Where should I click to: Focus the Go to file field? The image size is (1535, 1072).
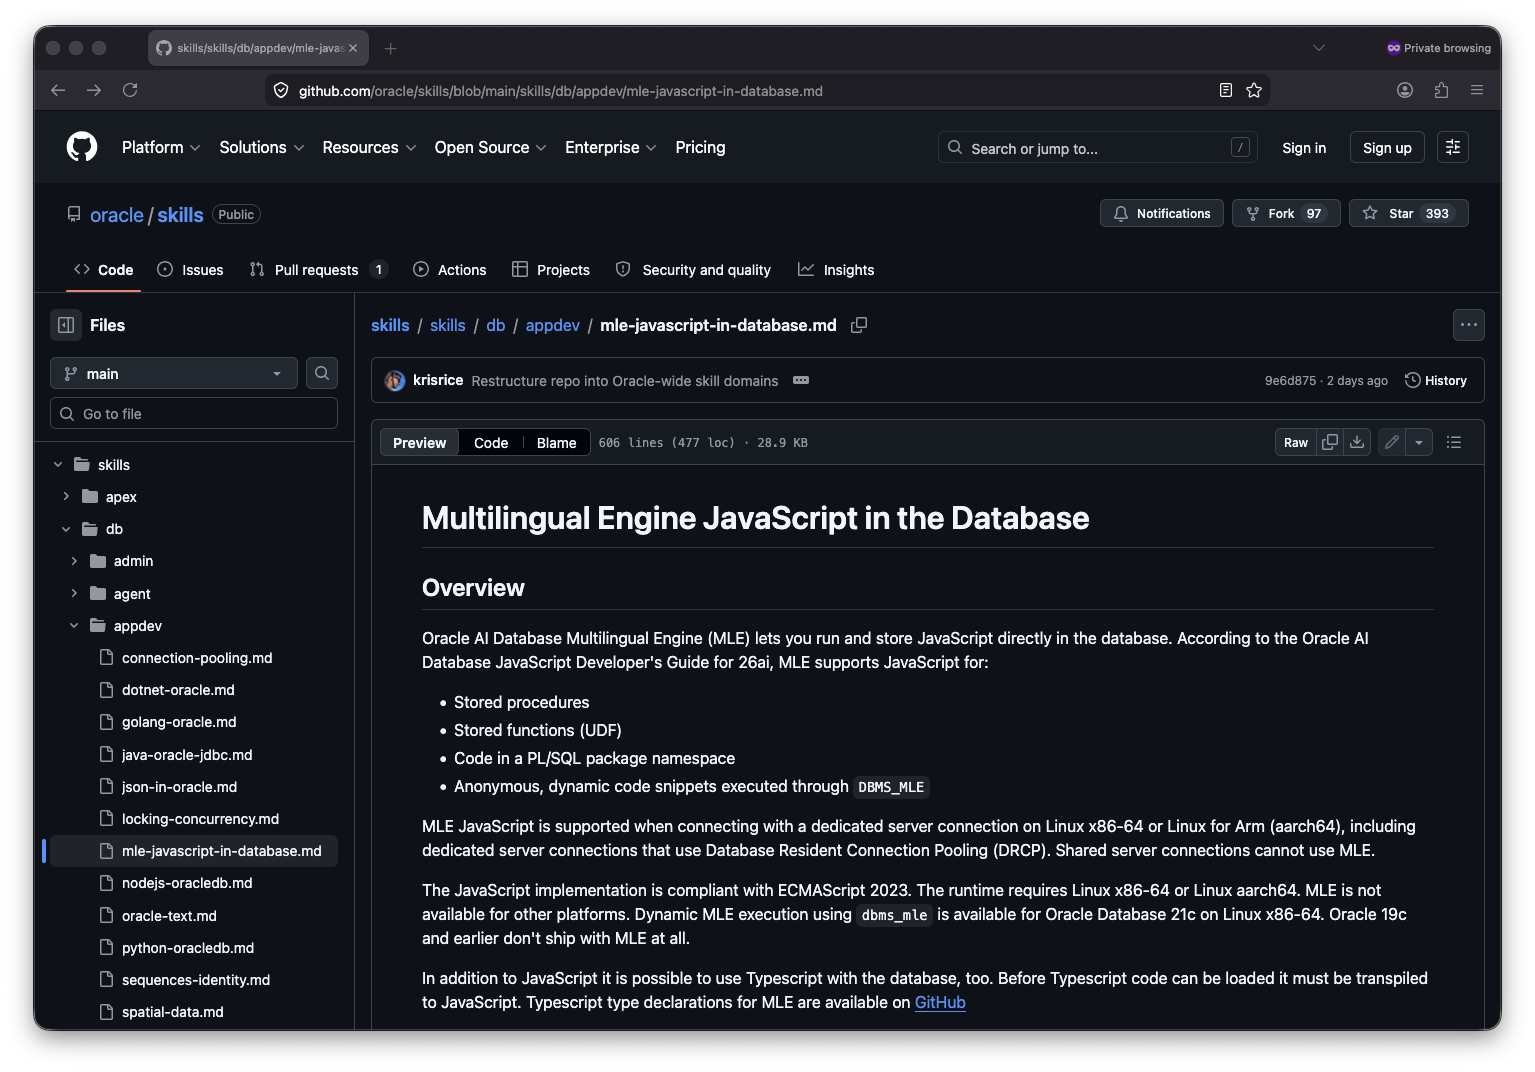tap(194, 413)
